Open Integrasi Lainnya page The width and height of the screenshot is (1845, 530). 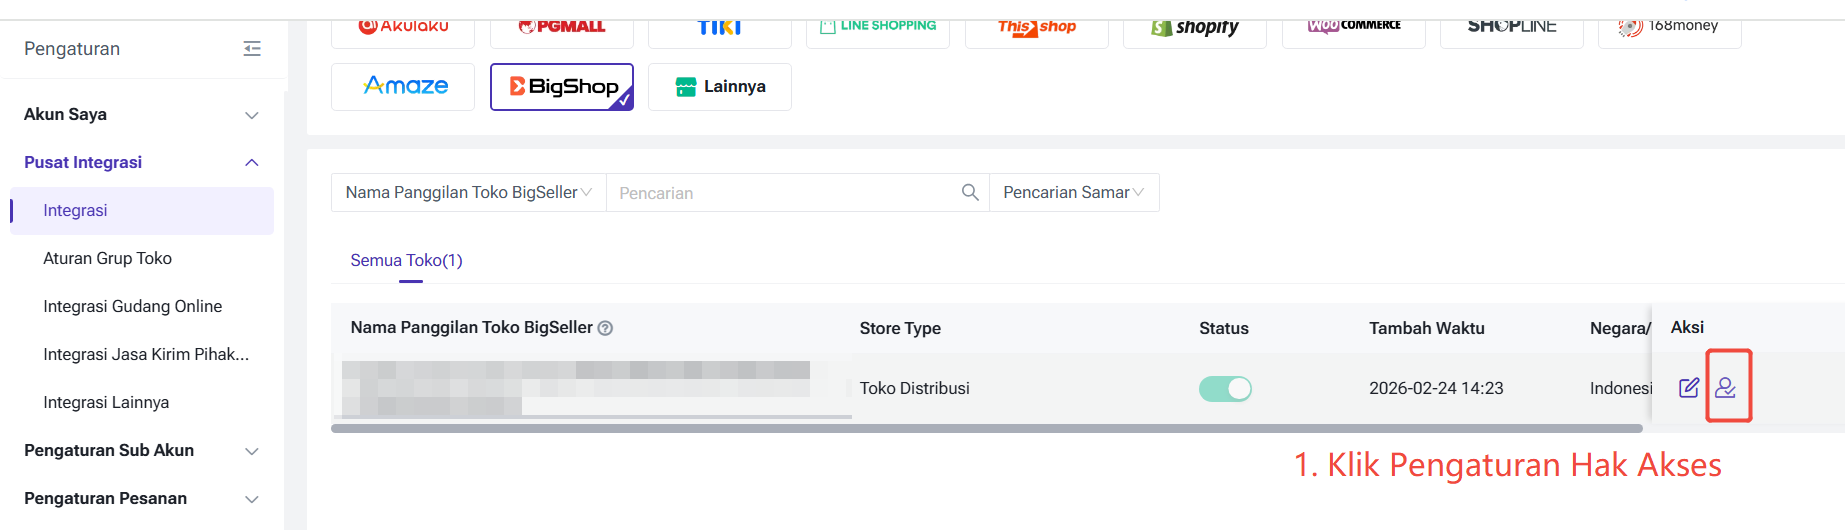pyautogui.click(x=106, y=402)
